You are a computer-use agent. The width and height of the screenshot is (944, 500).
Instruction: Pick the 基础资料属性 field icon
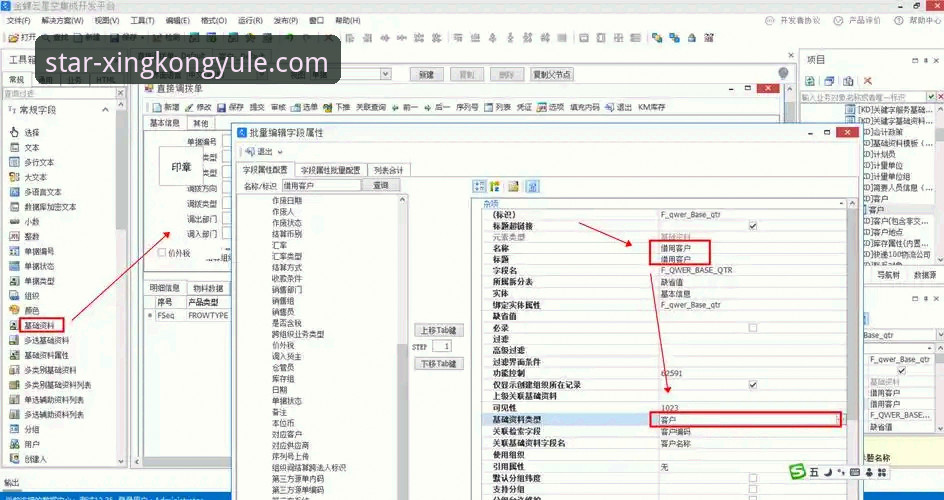pos(14,355)
